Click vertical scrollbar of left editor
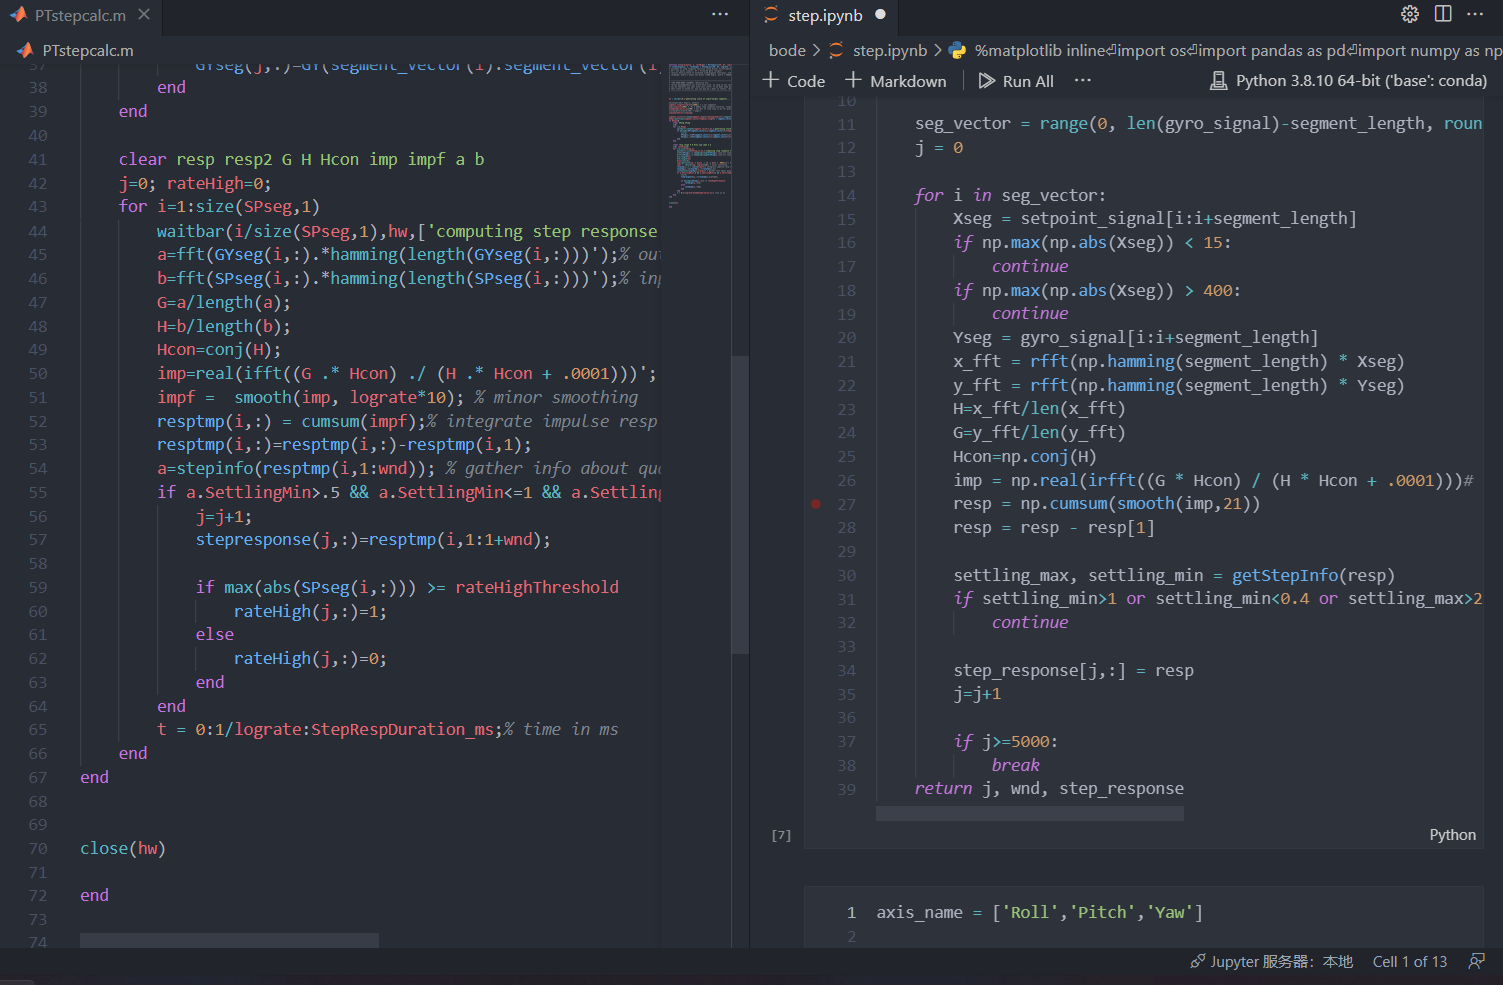1503x985 pixels. 740,504
